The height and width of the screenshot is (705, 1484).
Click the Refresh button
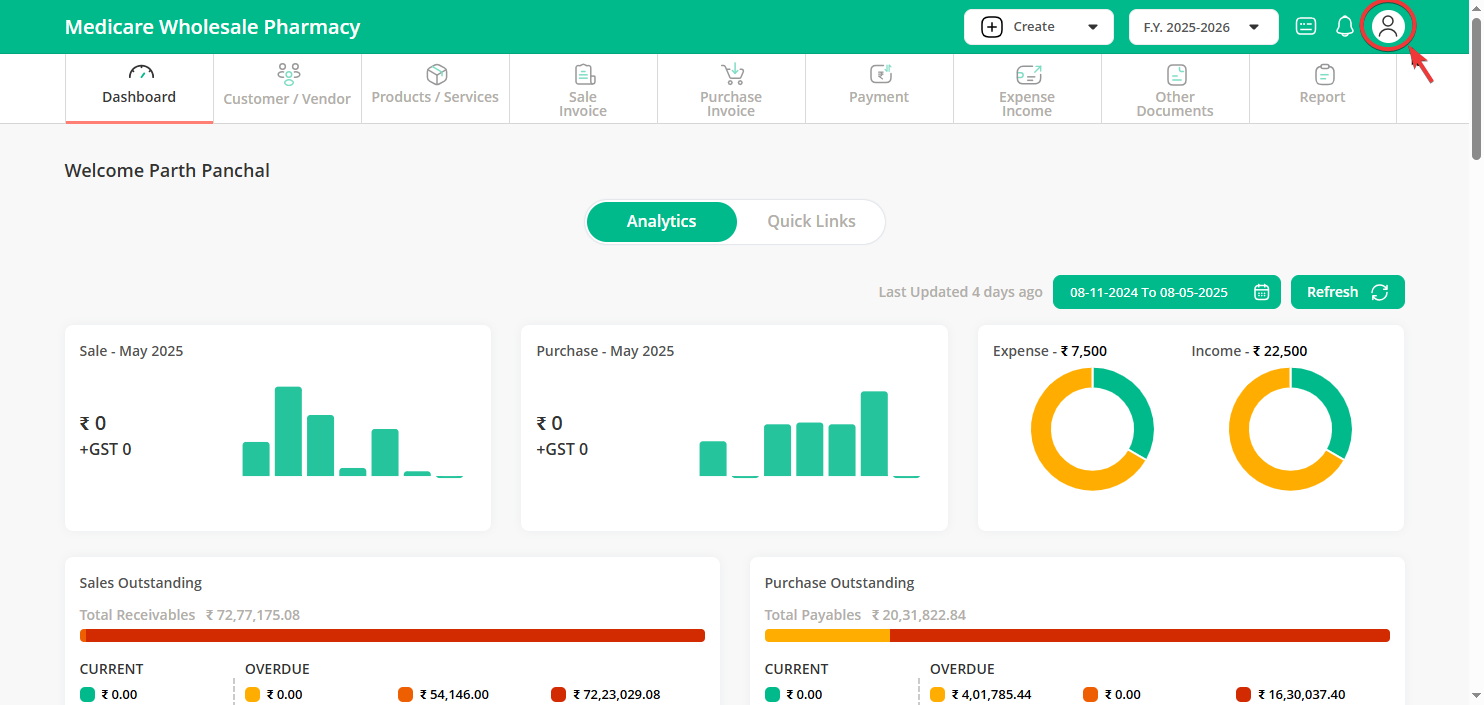[1347, 292]
